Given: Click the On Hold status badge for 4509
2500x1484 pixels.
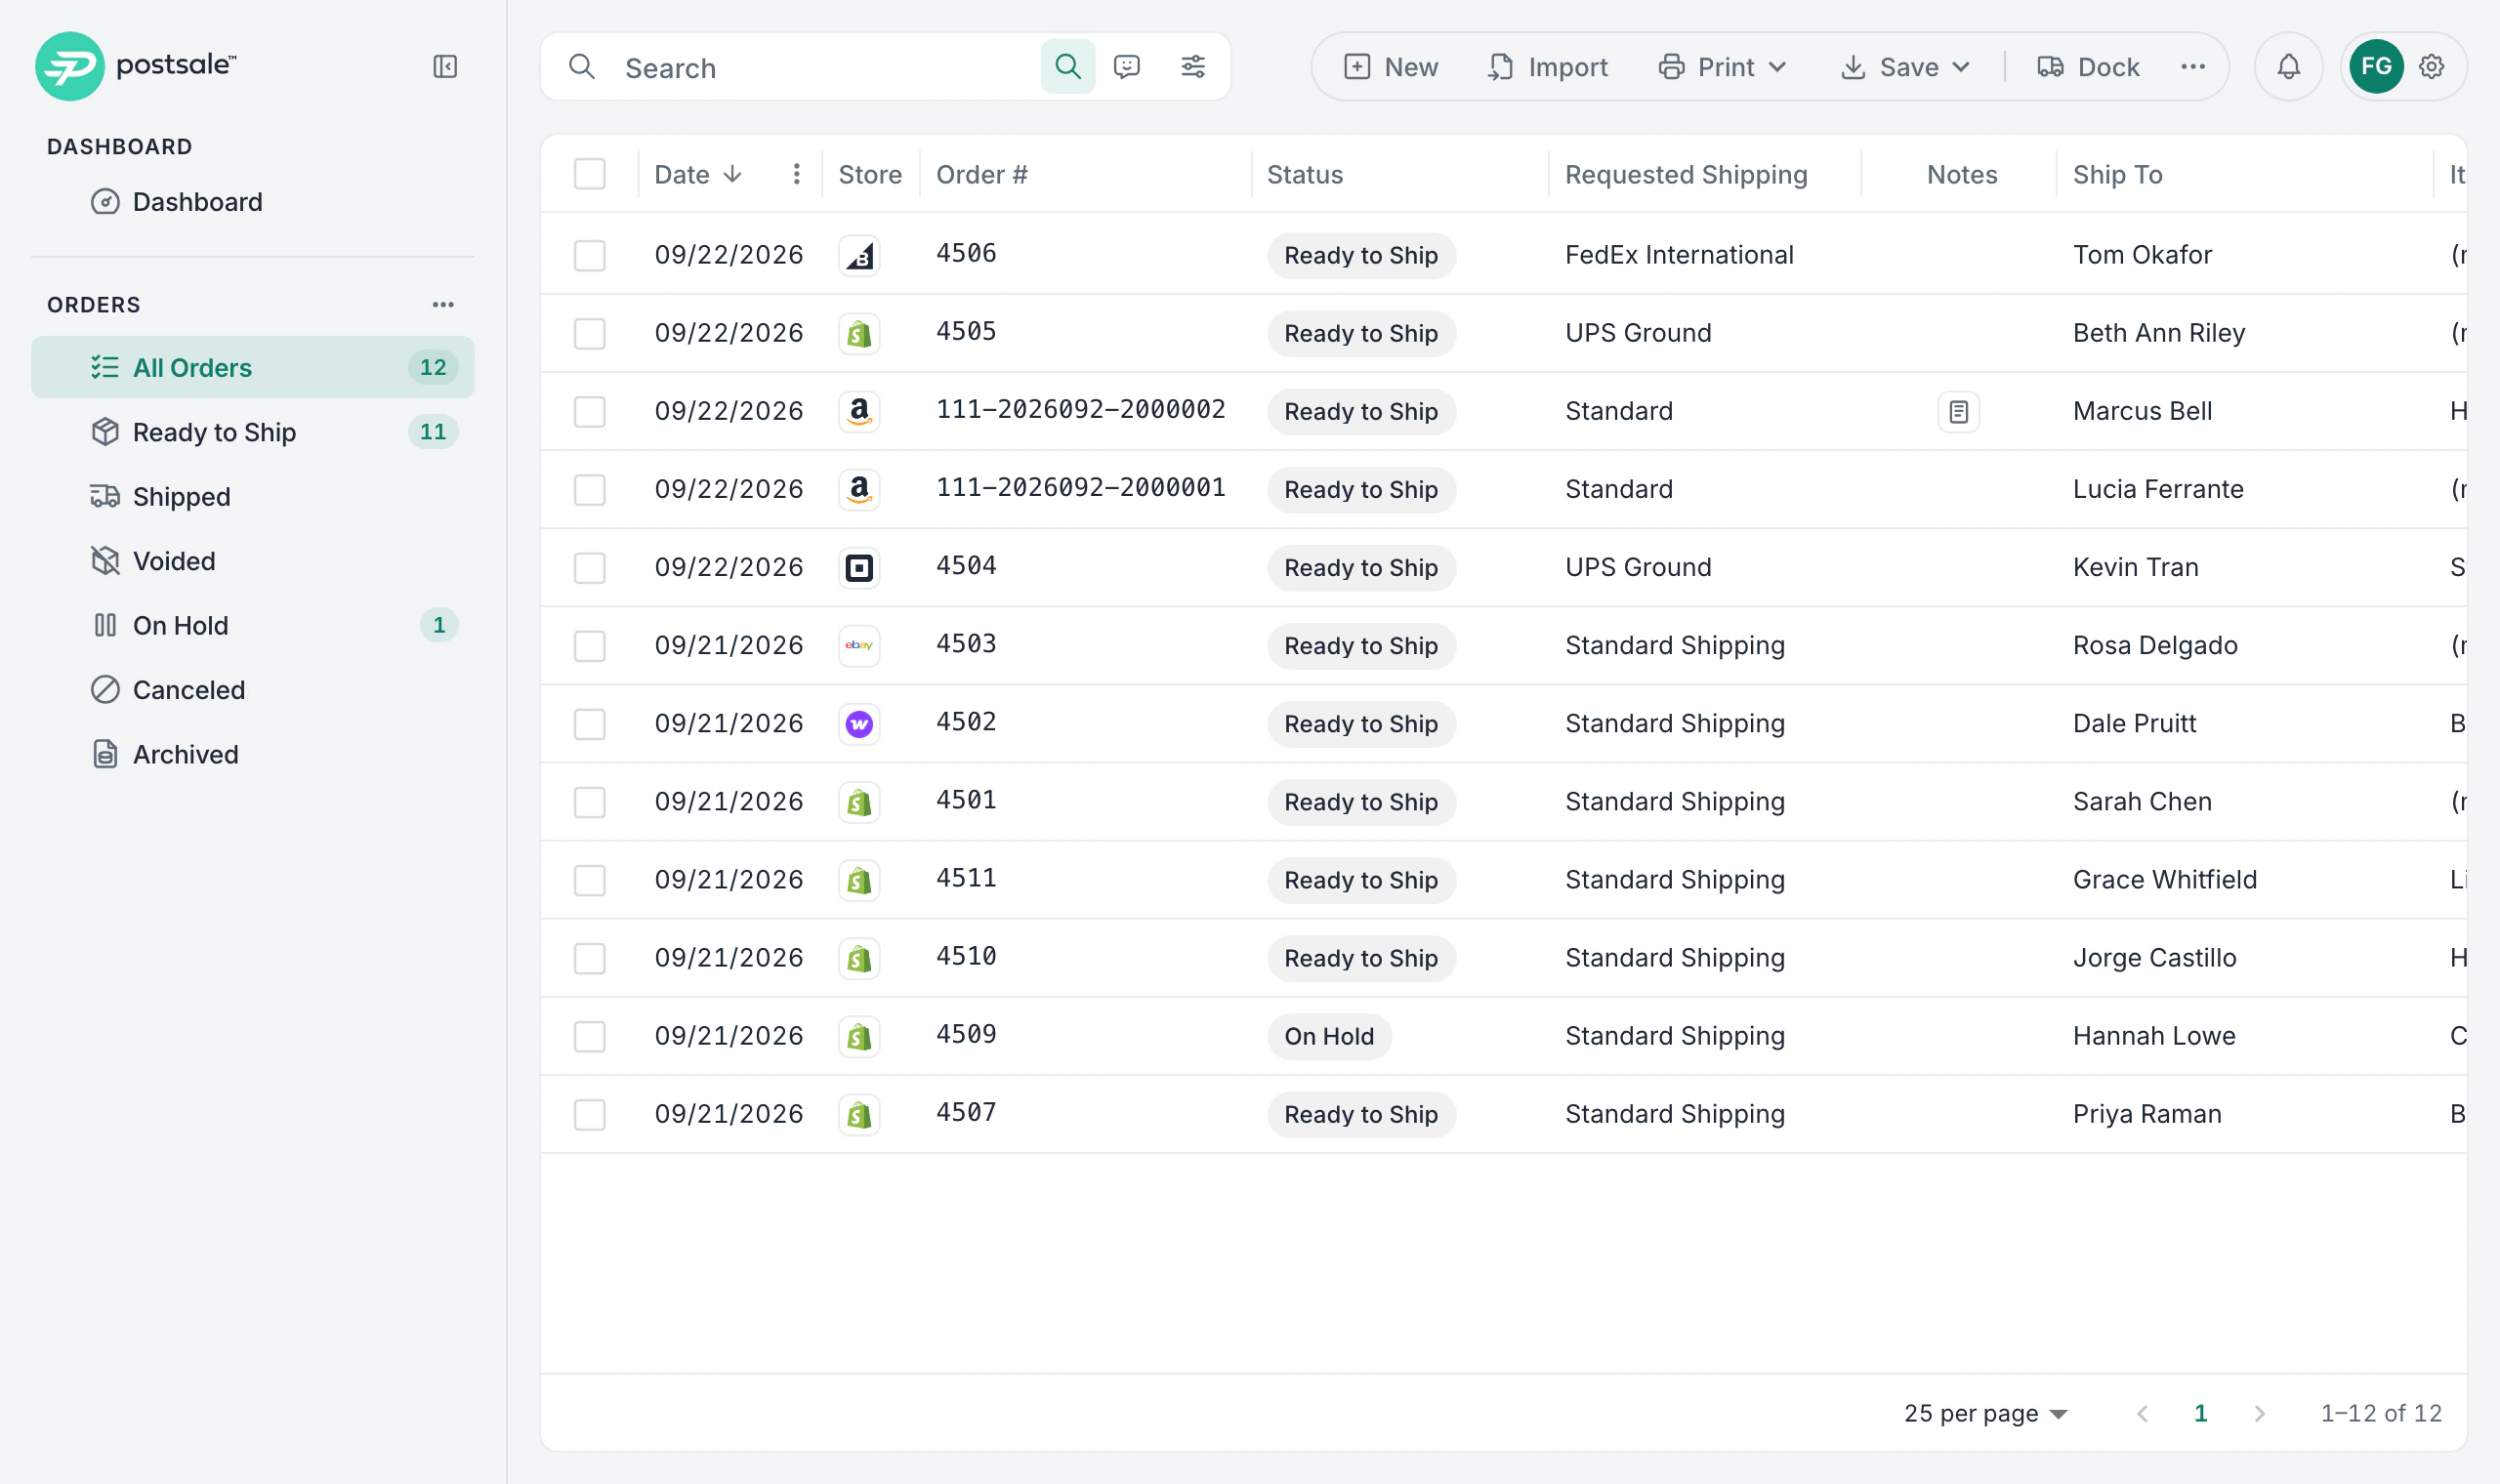Looking at the screenshot, I should [1329, 1037].
